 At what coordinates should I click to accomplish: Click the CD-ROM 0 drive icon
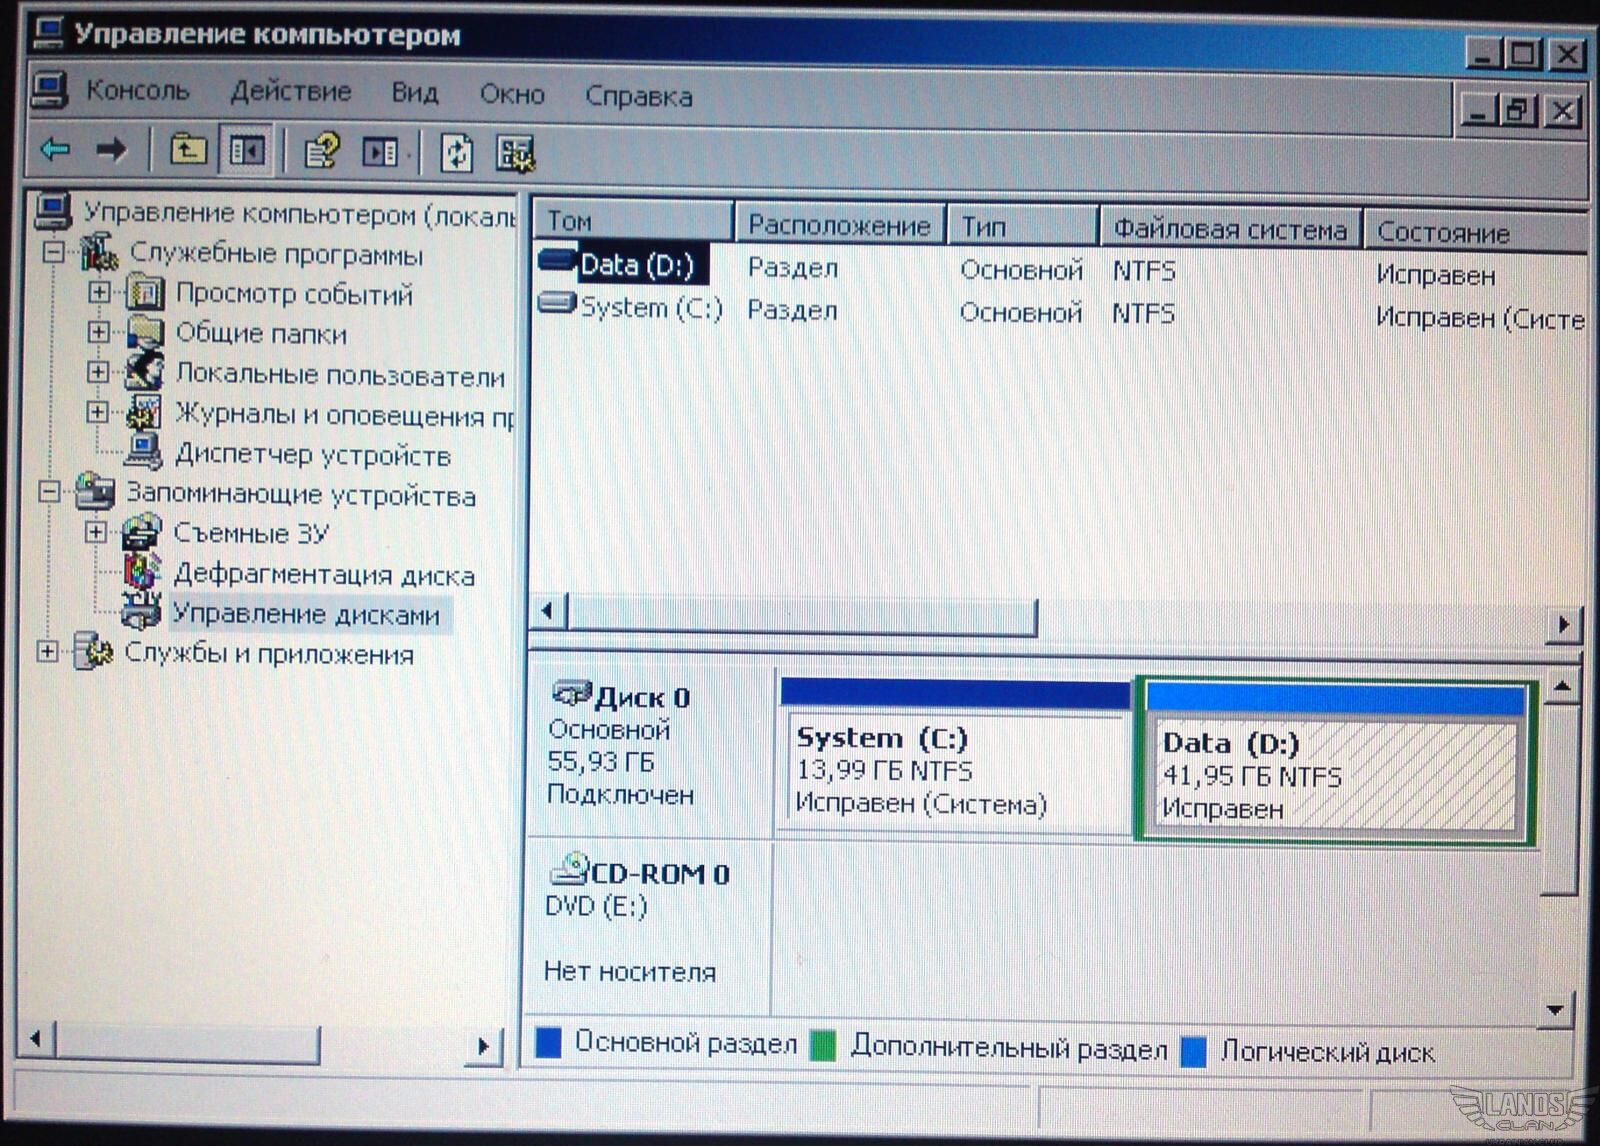click(570, 869)
